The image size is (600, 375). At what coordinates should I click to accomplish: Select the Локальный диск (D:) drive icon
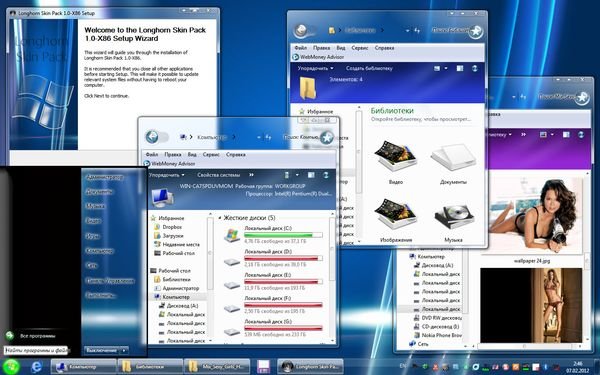click(x=232, y=262)
